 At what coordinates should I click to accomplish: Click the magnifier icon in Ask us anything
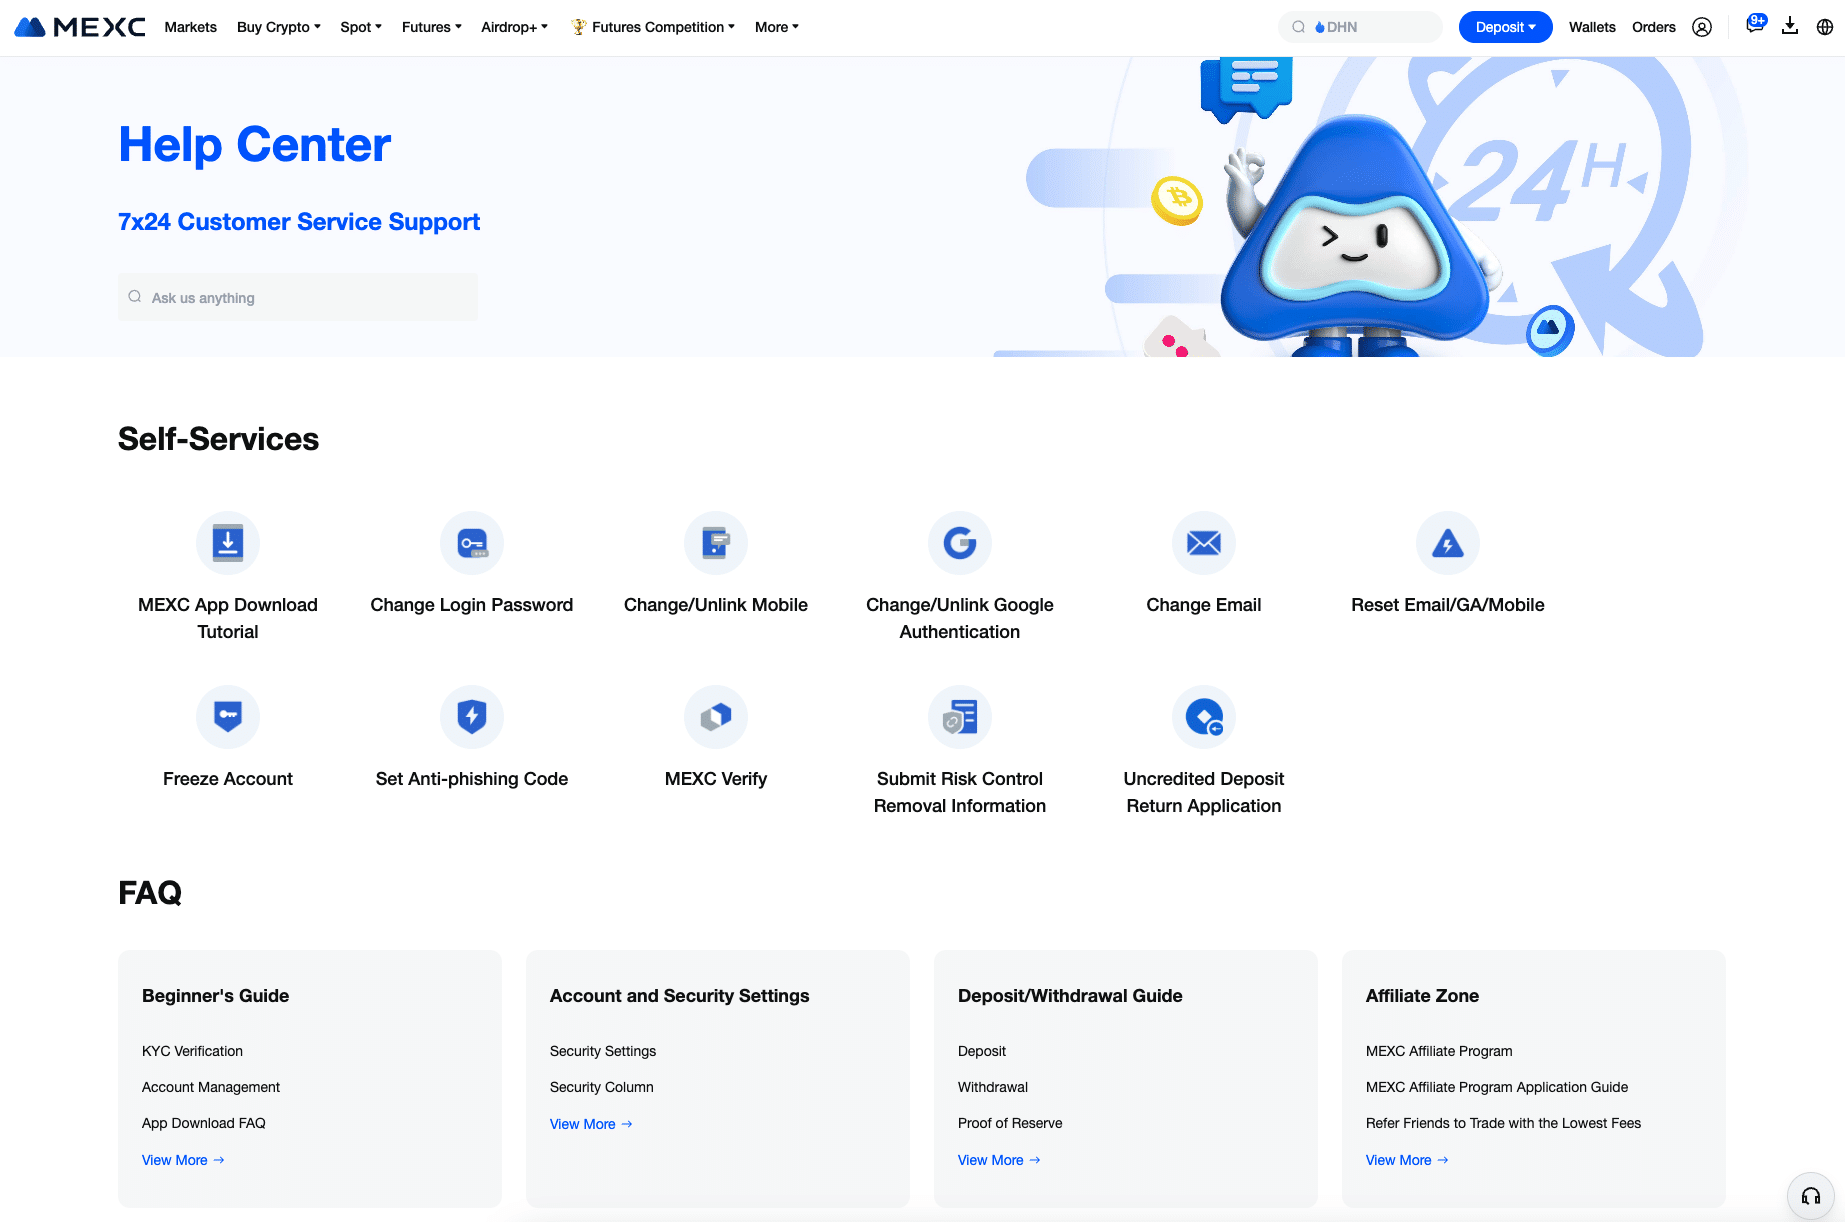(135, 297)
